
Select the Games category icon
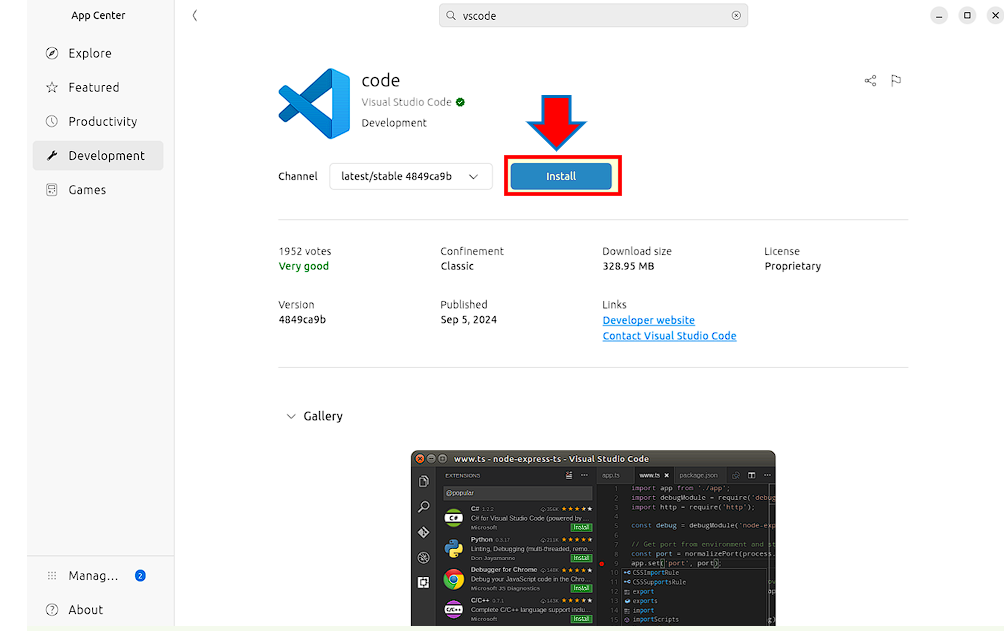(x=52, y=189)
